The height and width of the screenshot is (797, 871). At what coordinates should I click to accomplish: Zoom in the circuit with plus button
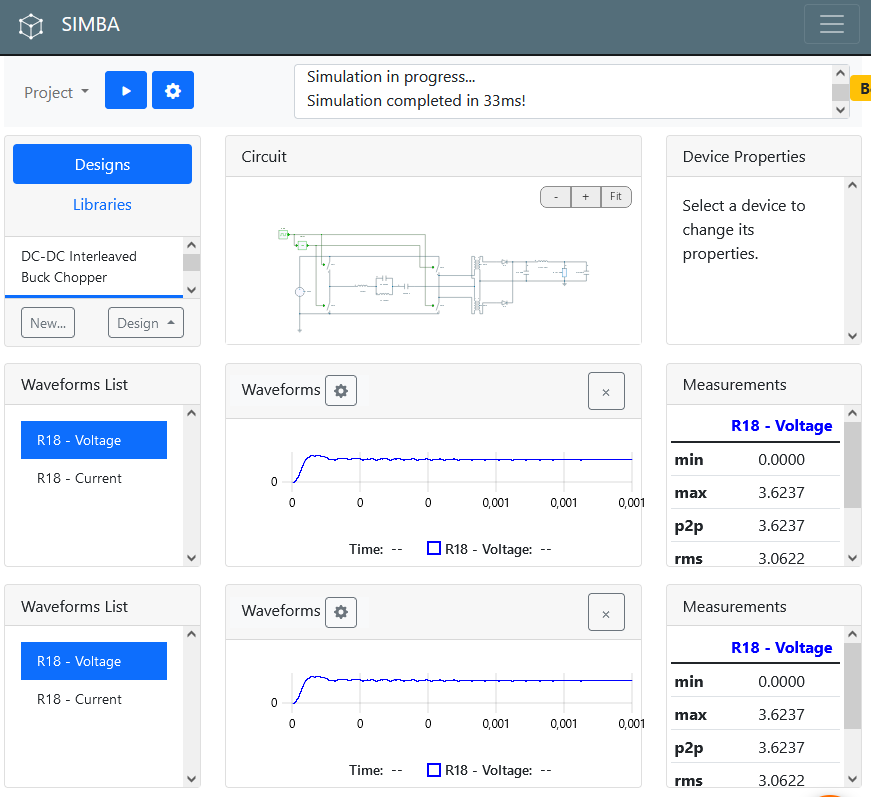585,197
